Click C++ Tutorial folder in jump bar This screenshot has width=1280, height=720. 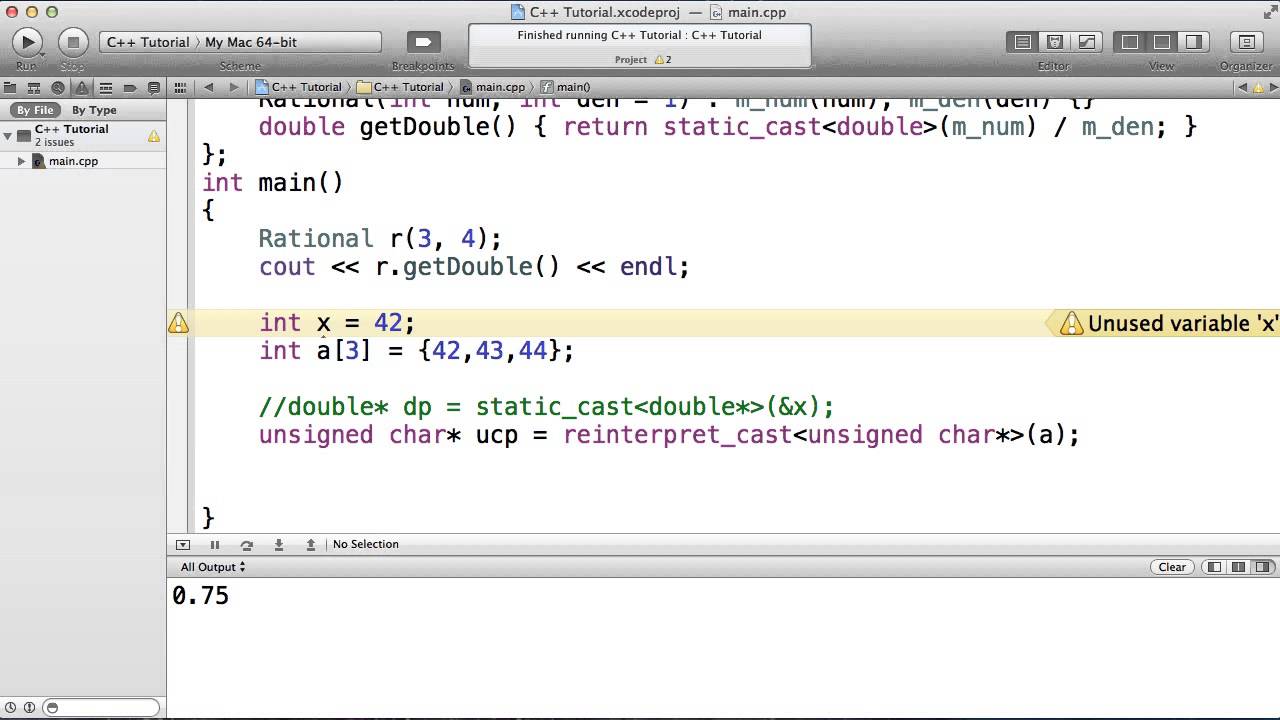coord(400,87)
